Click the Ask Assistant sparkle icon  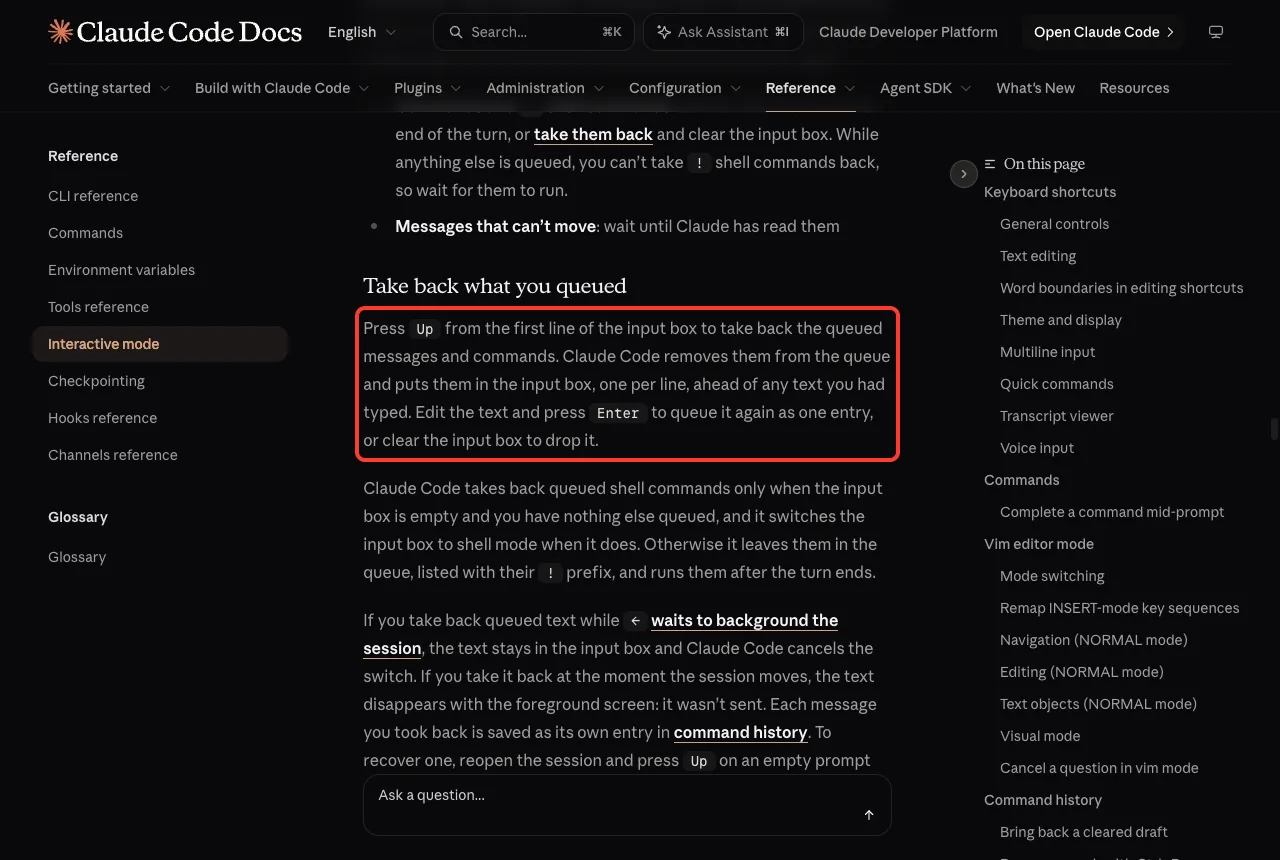point(664,32)
